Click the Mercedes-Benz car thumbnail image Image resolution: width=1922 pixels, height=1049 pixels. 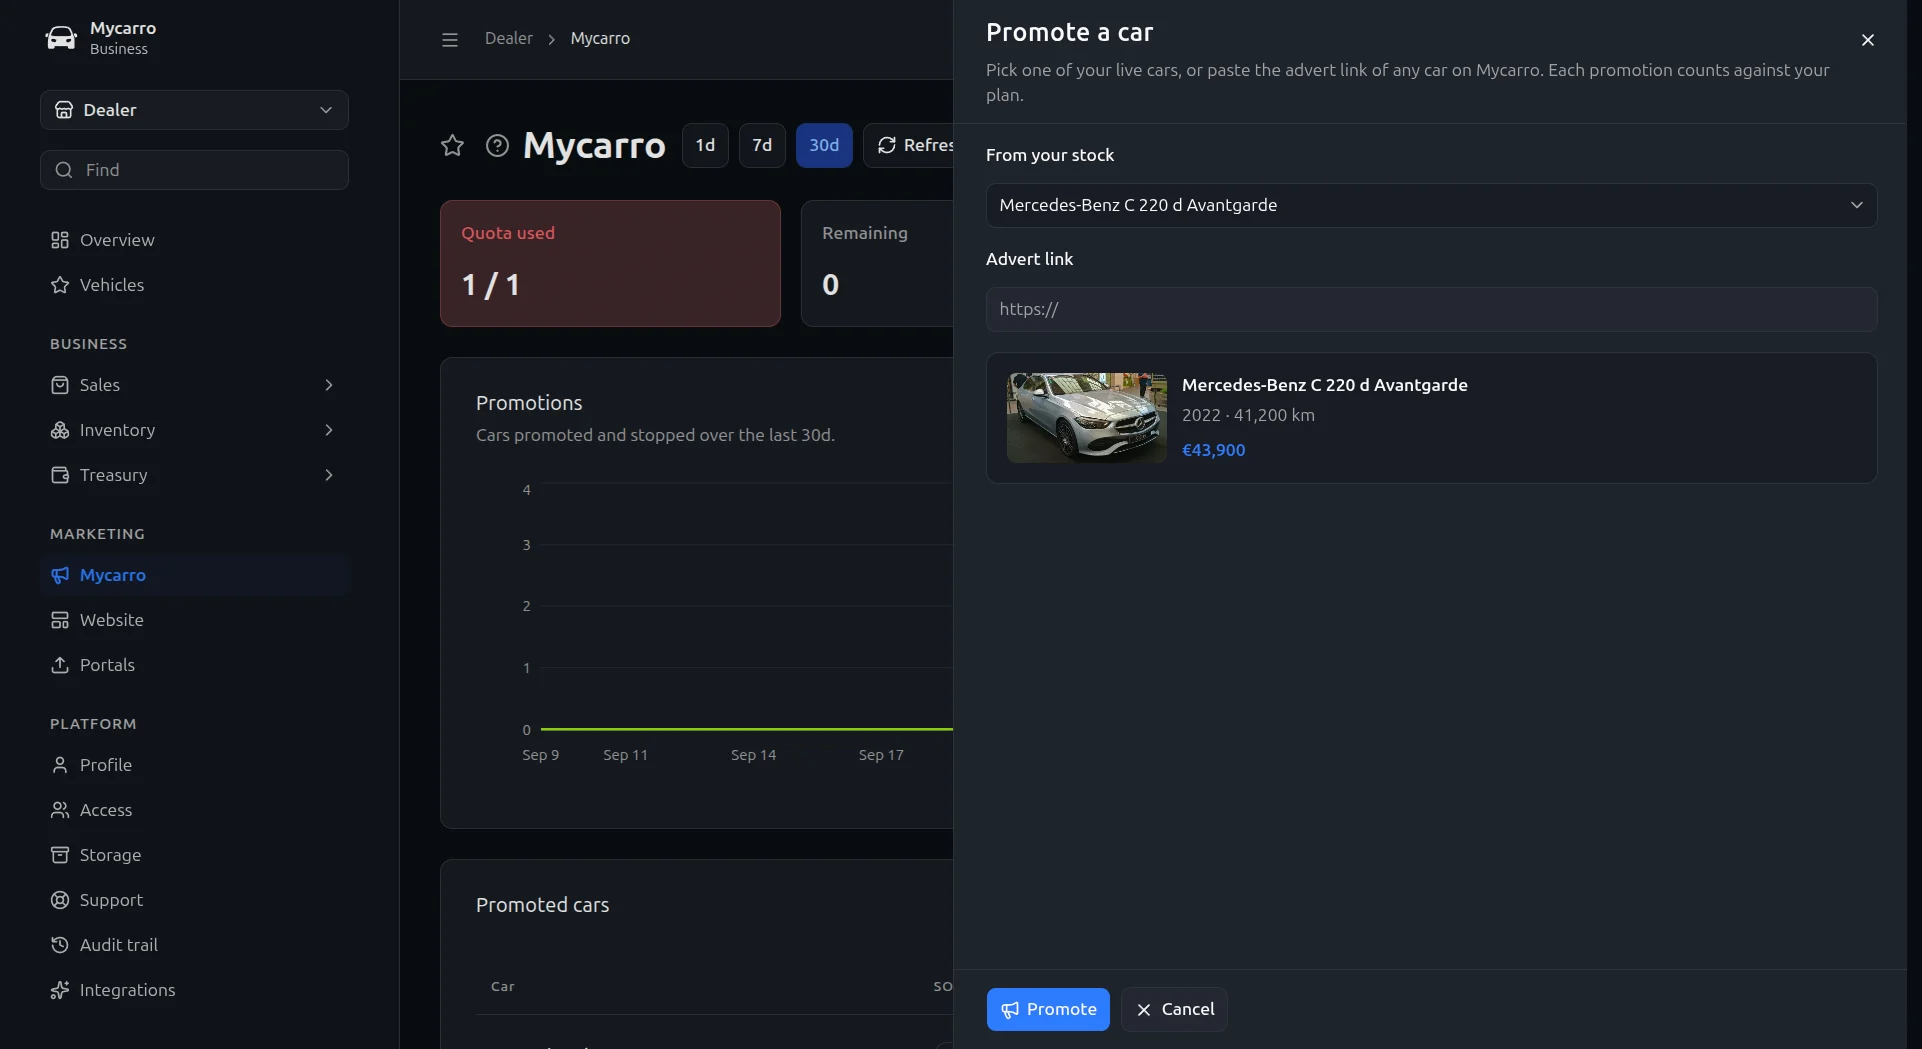click(1086, 418)
